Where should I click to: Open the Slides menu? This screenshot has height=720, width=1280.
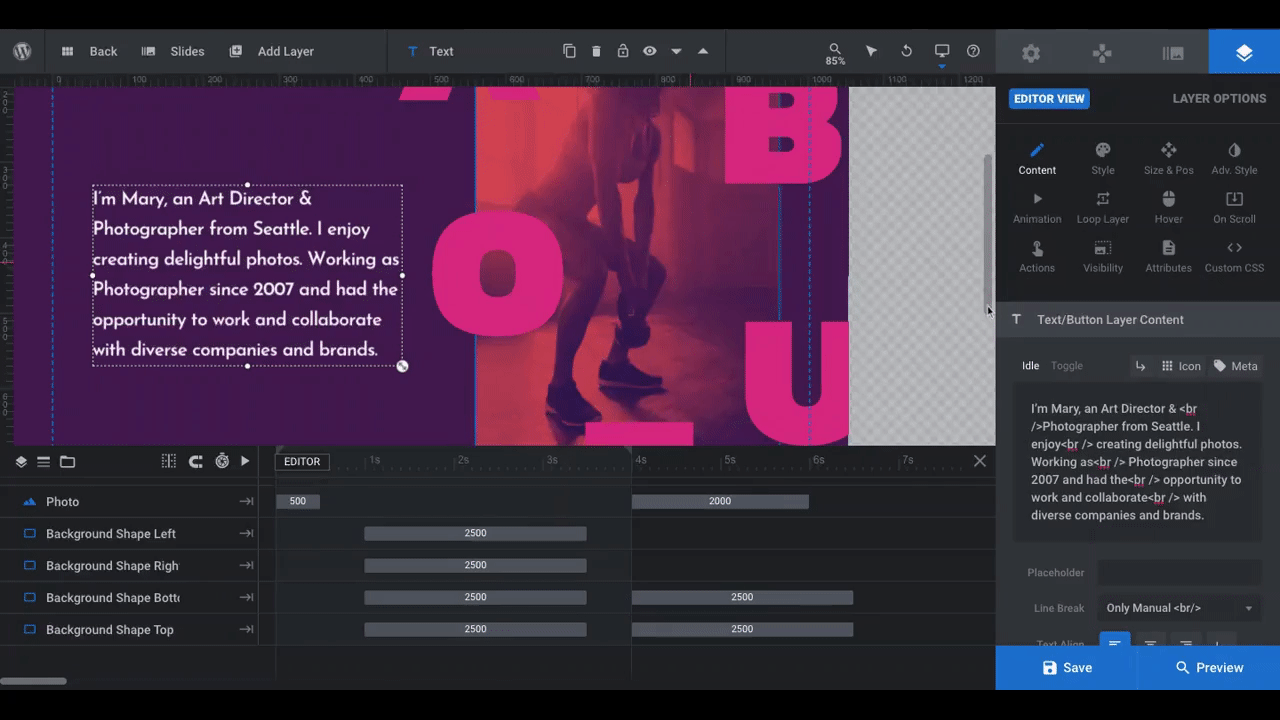(173, 51)
